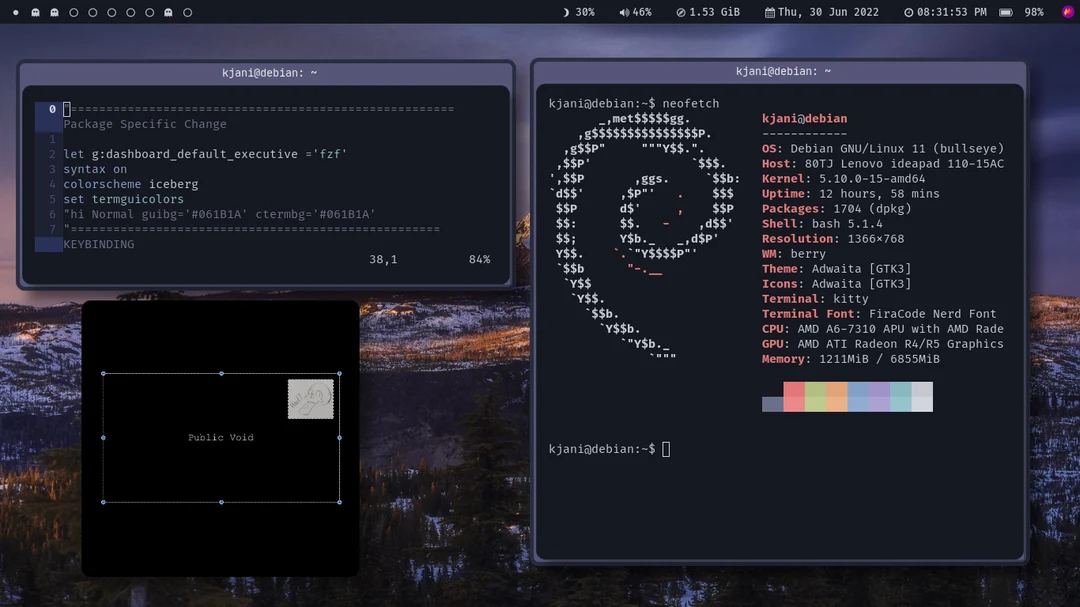
Task: Click the red swatch in the neofetch palette
Action: [793, 396]
